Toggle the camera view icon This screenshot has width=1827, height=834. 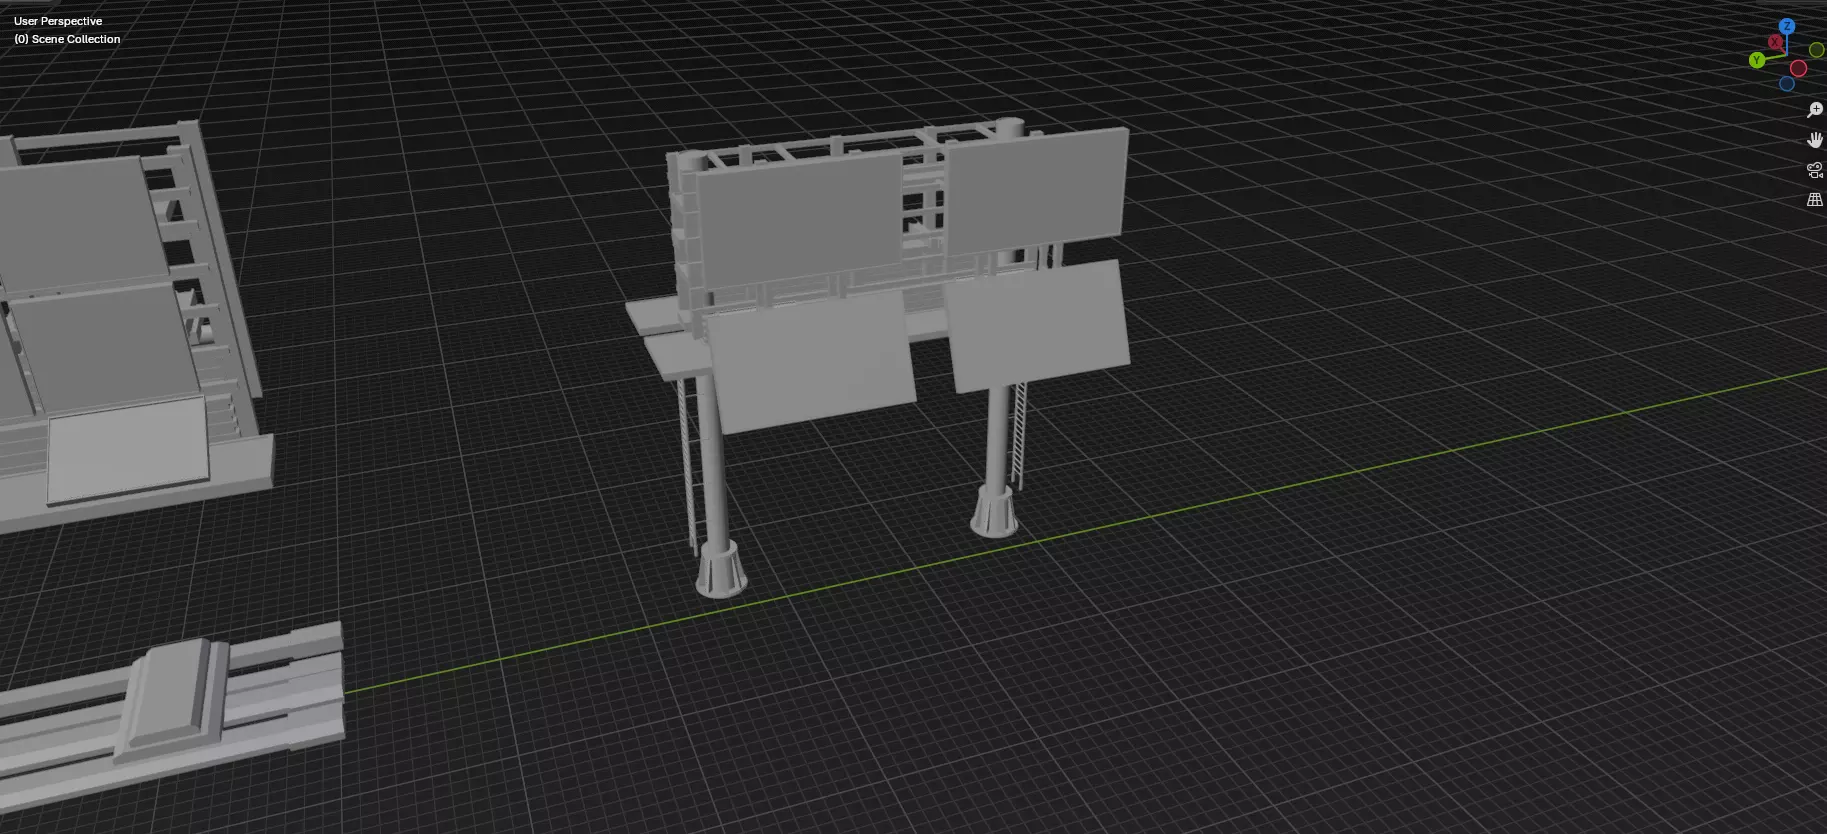[x=1815, y=170]
